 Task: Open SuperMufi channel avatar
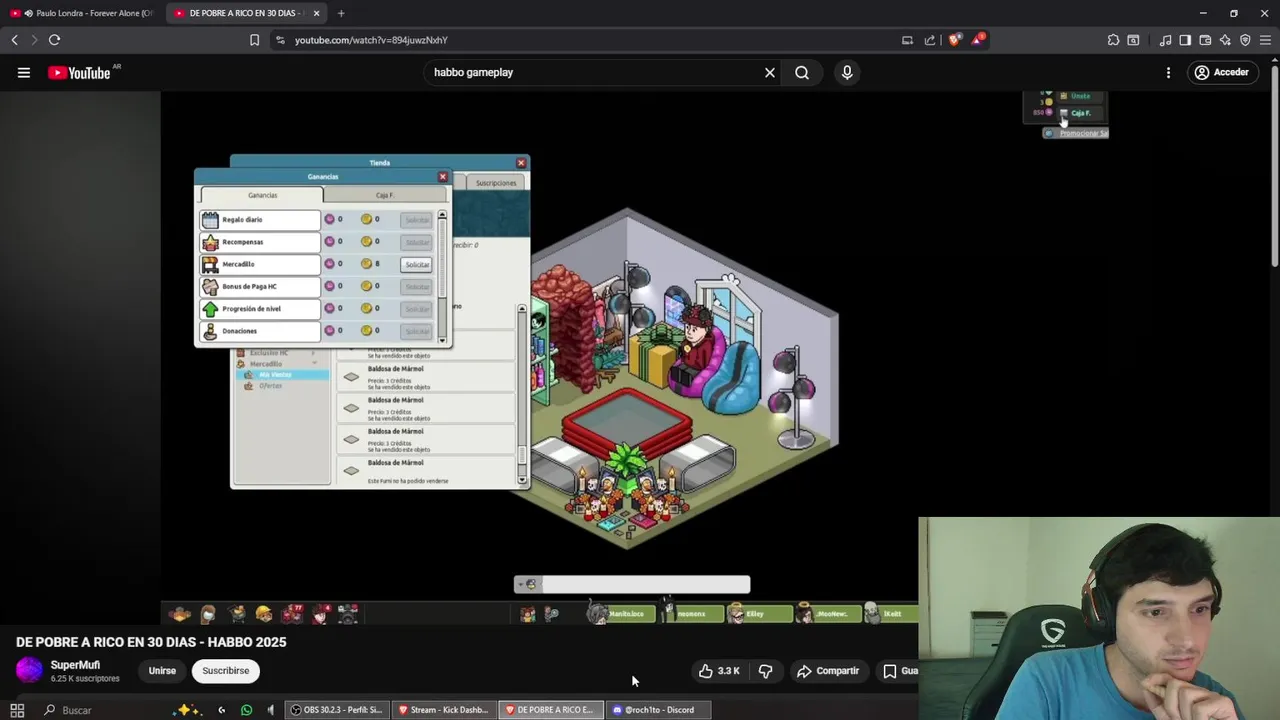tap(30, 670)
